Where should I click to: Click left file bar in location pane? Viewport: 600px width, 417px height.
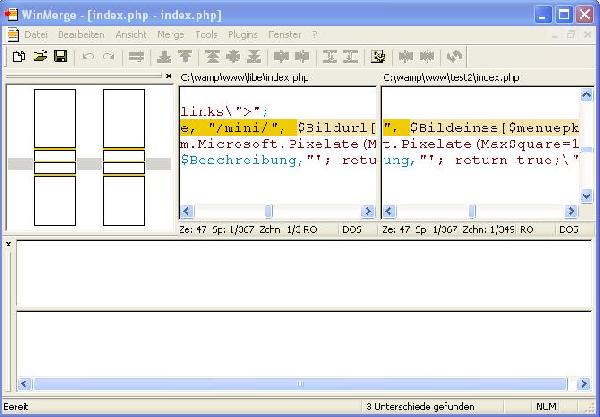(x=55, y=157)
